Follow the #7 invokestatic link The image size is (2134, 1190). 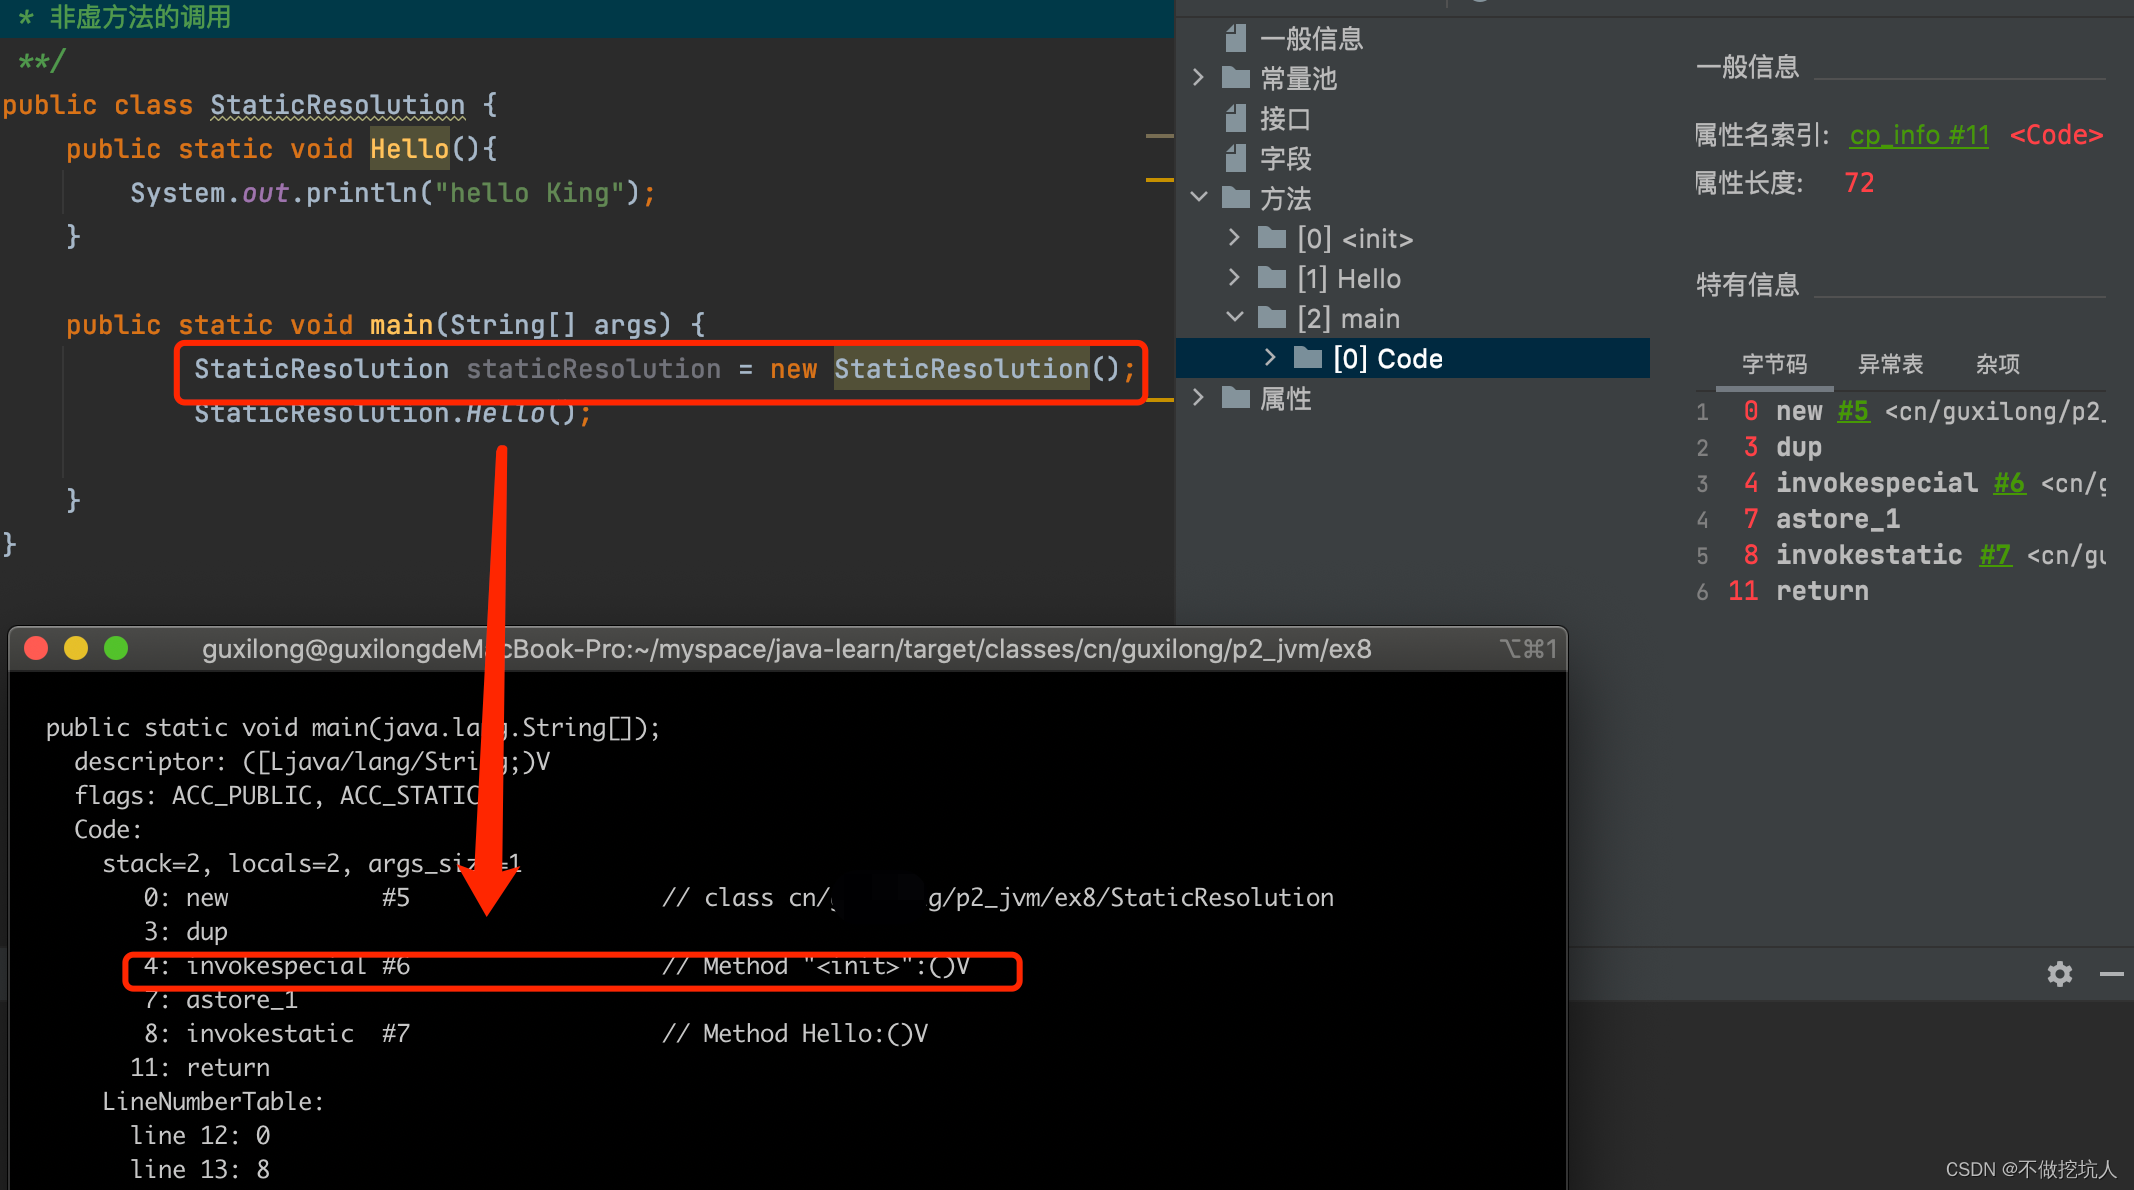1995,555
